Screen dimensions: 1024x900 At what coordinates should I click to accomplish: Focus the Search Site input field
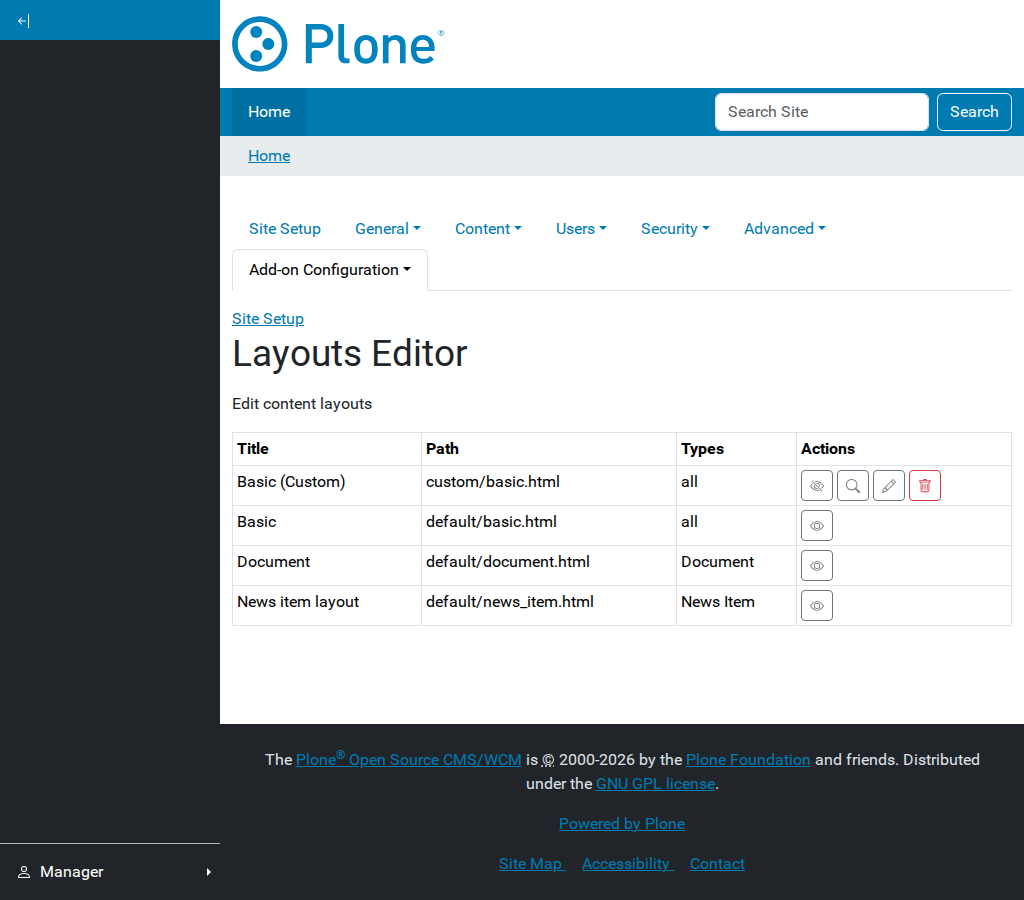tap(822, 112)
